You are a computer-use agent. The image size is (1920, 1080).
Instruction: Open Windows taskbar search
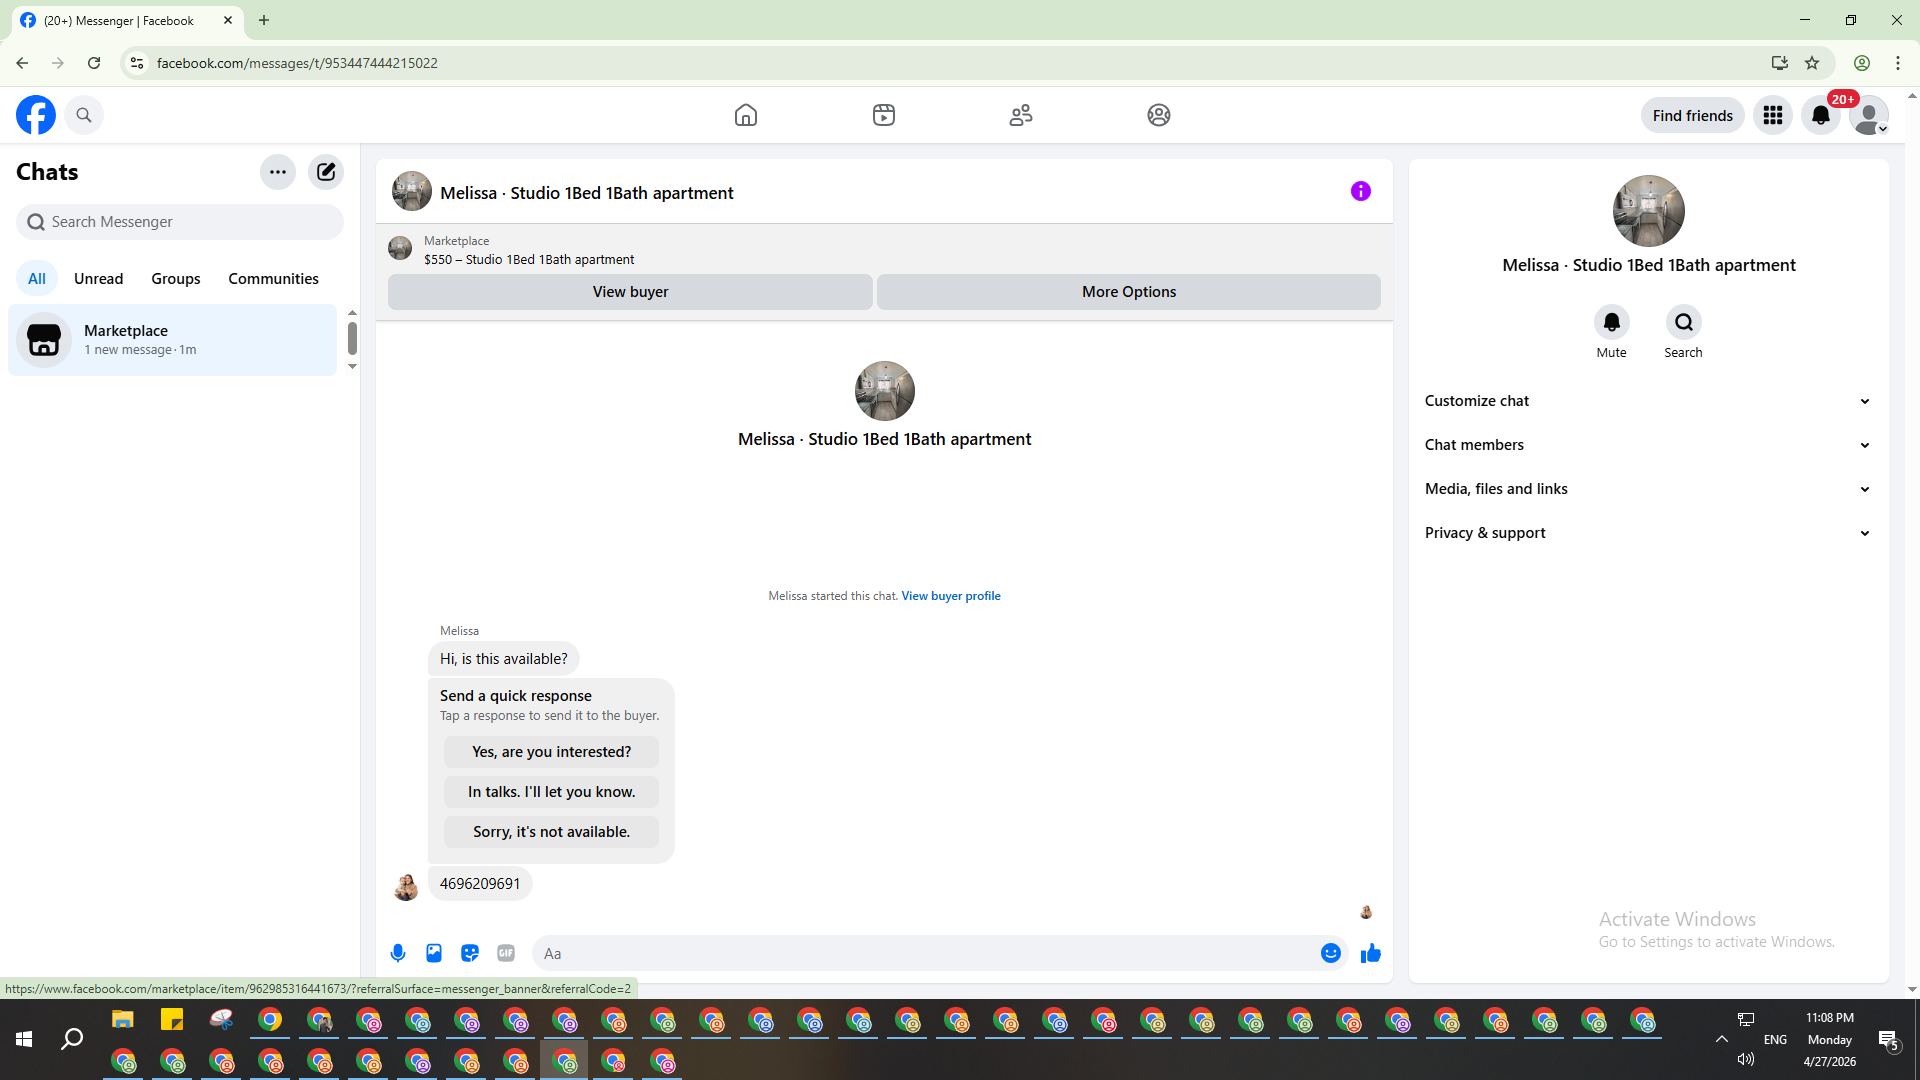coord(72,1040)
